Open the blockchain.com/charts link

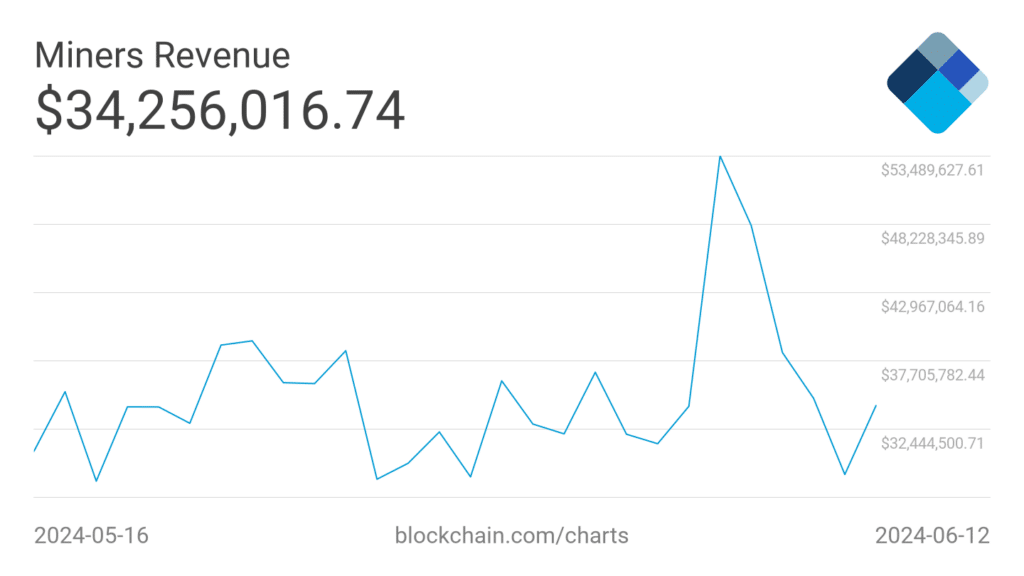[x=512, y=535]
